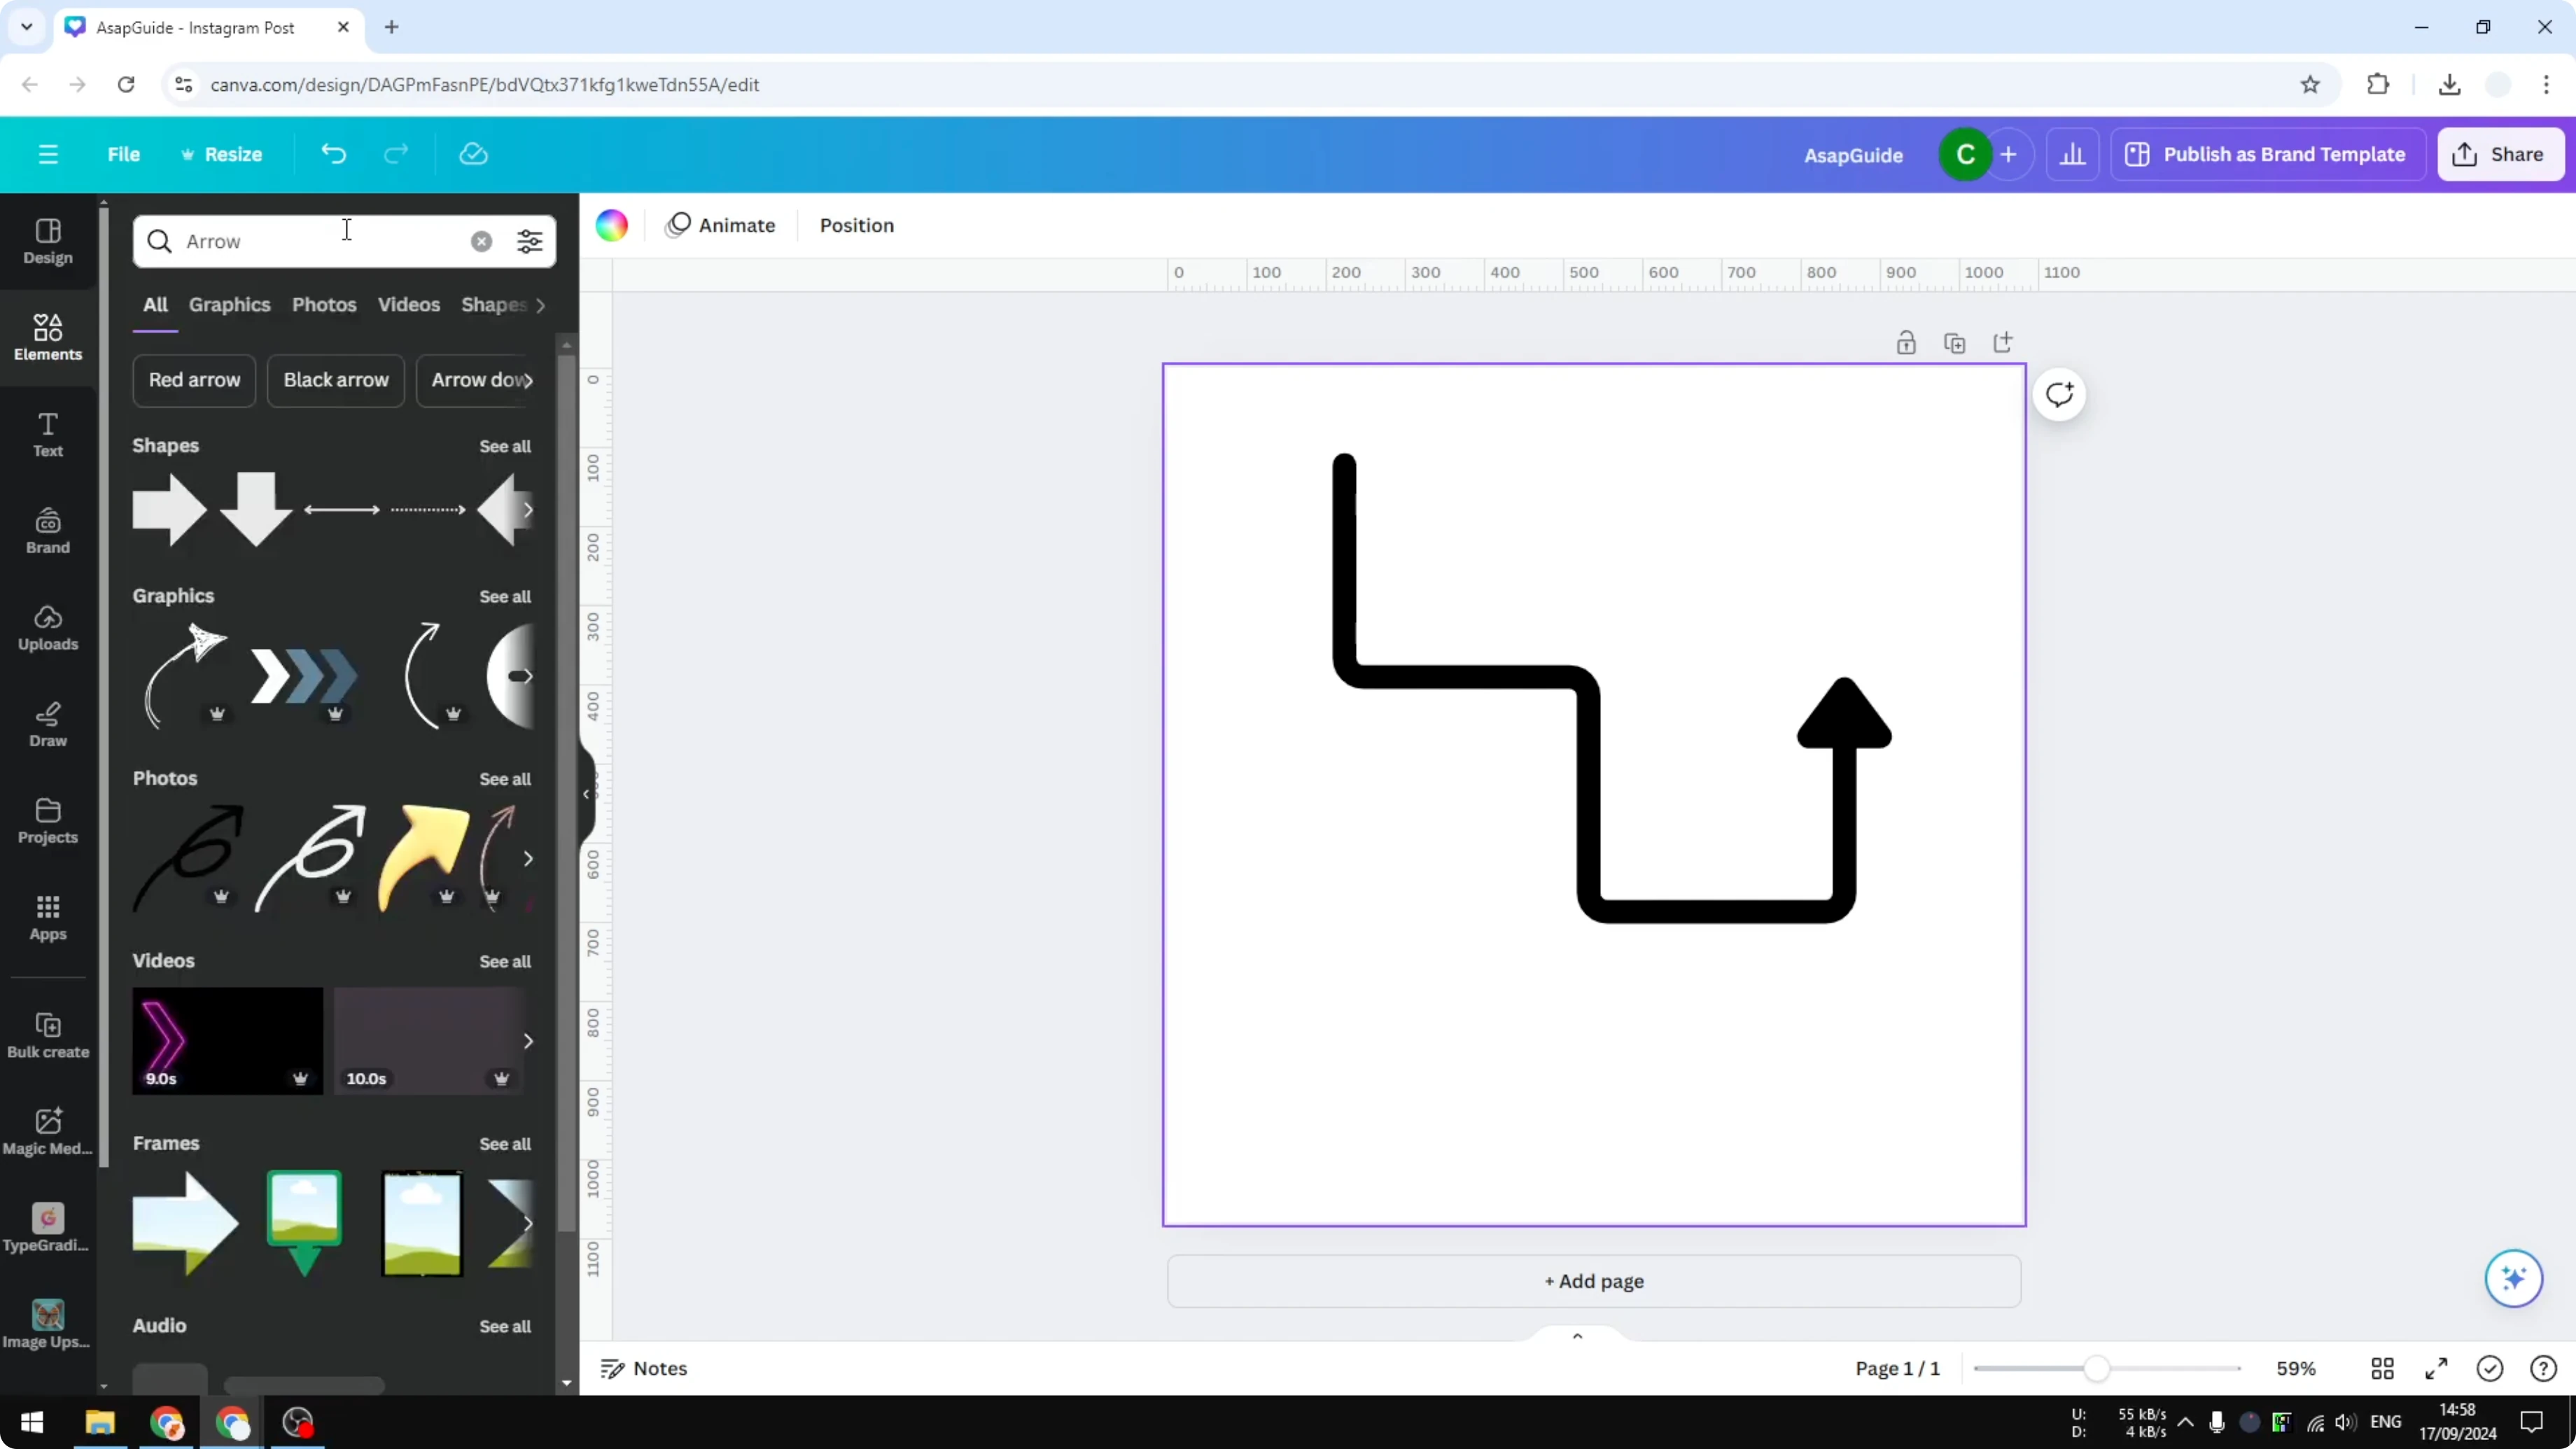Open the Projects panel
2576x1449 pixels.
click(48, 821)
